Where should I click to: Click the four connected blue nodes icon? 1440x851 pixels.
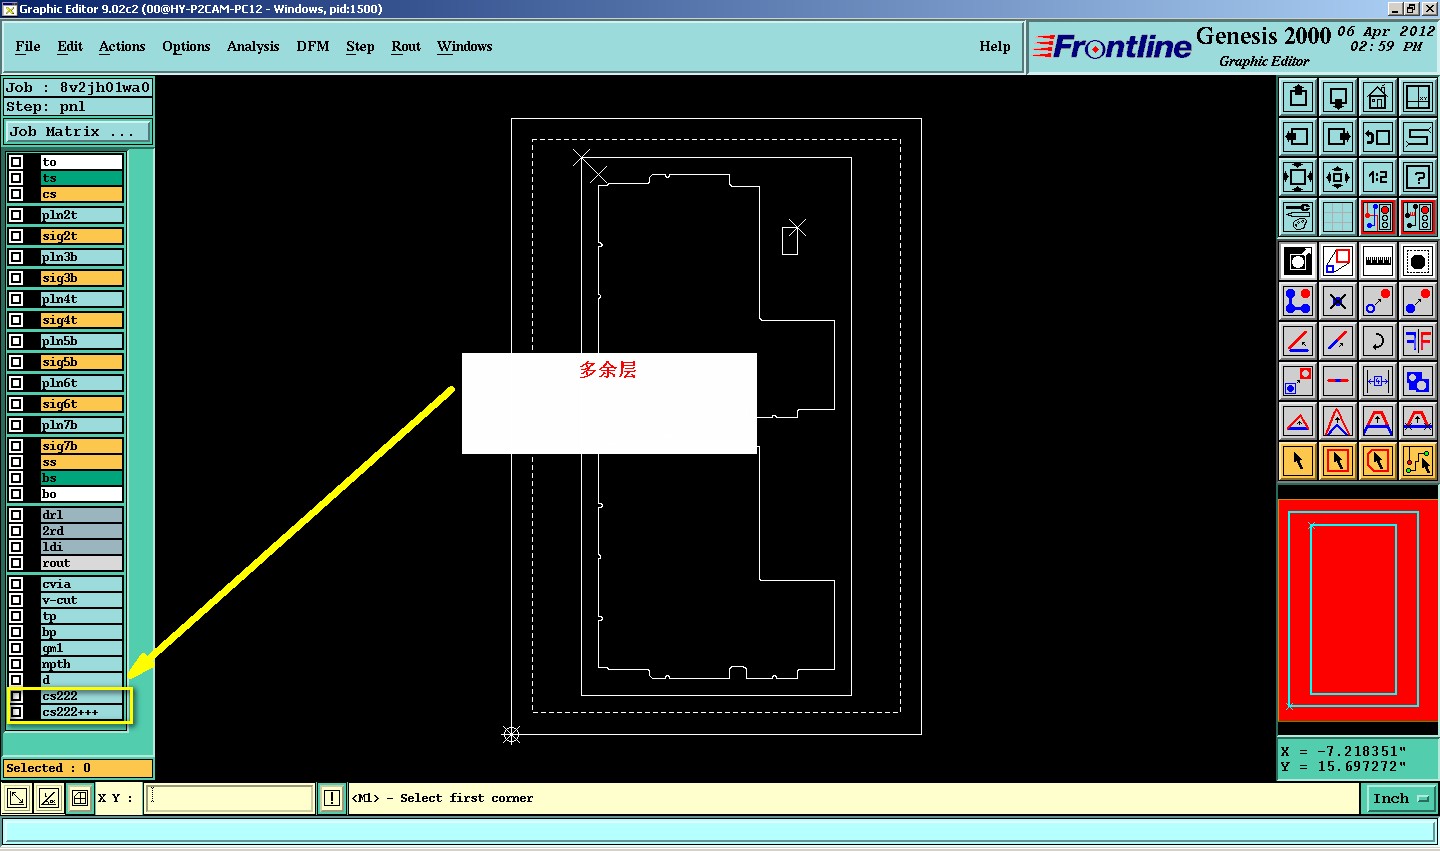[1298, 301]
